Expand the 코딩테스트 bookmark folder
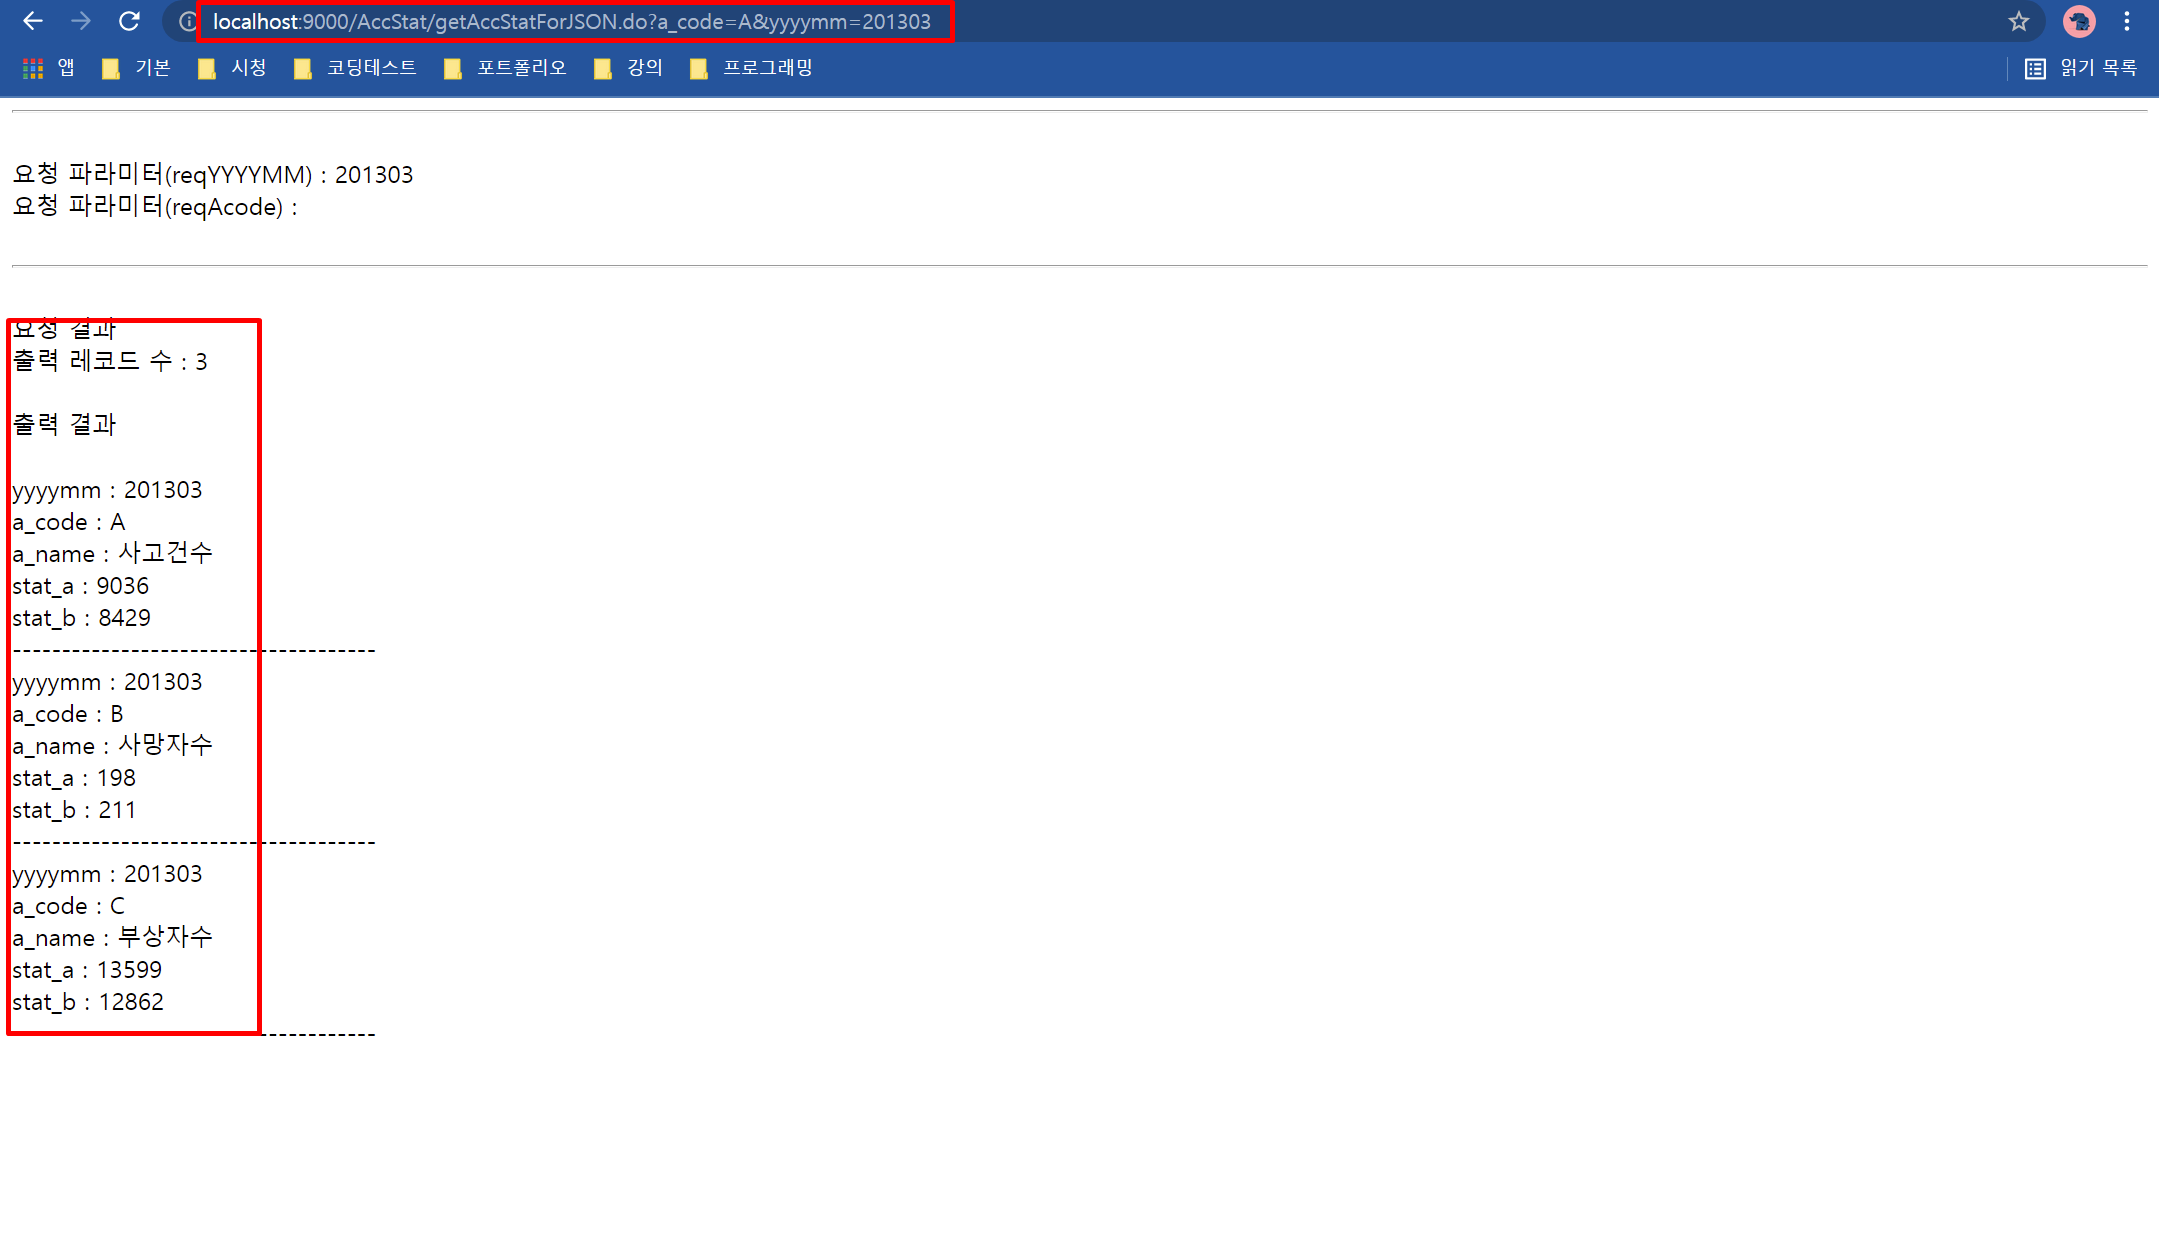The height and width of the screenshot is (1233, 2159). tap(356, 68)
